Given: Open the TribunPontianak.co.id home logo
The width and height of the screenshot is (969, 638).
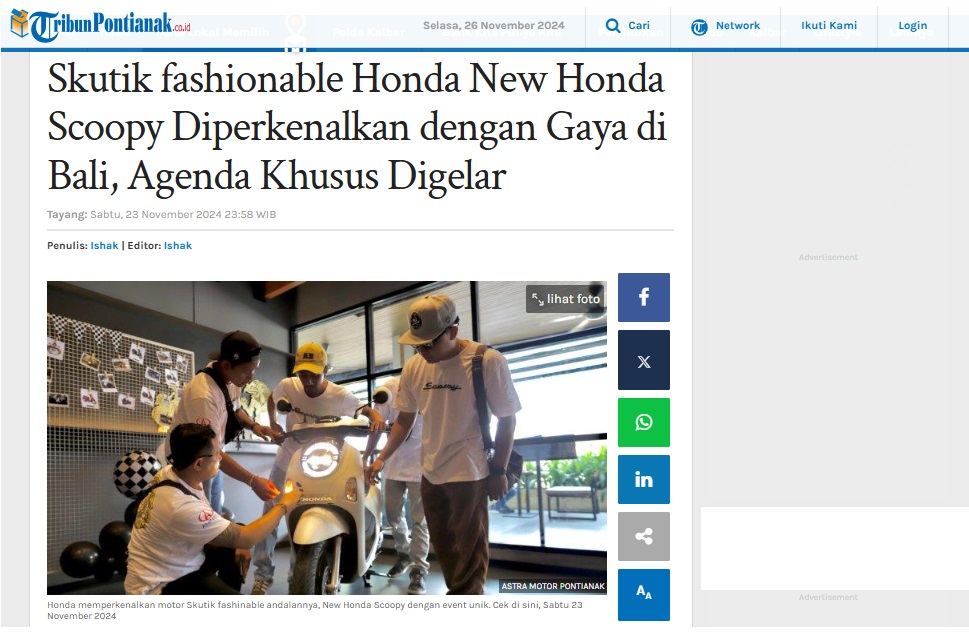Looking at the screenshot, I should pyautogui.click(x=101, y=25).
